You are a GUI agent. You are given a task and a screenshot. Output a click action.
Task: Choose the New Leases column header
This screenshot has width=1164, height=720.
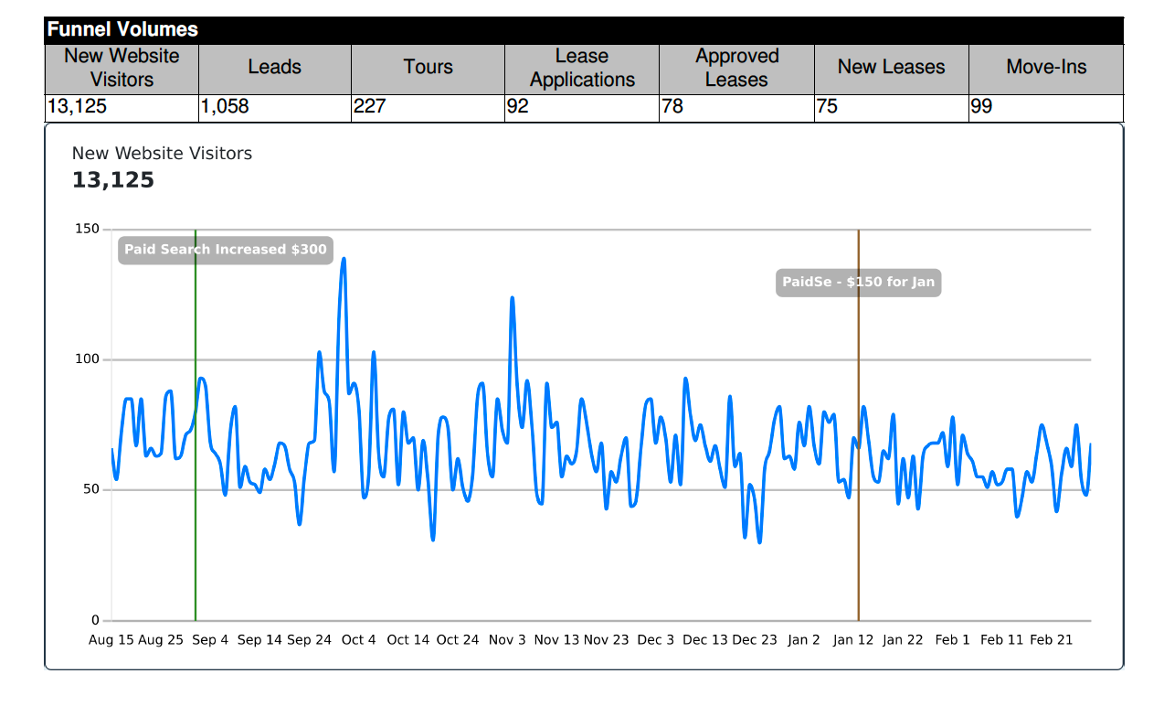point(891,68)
